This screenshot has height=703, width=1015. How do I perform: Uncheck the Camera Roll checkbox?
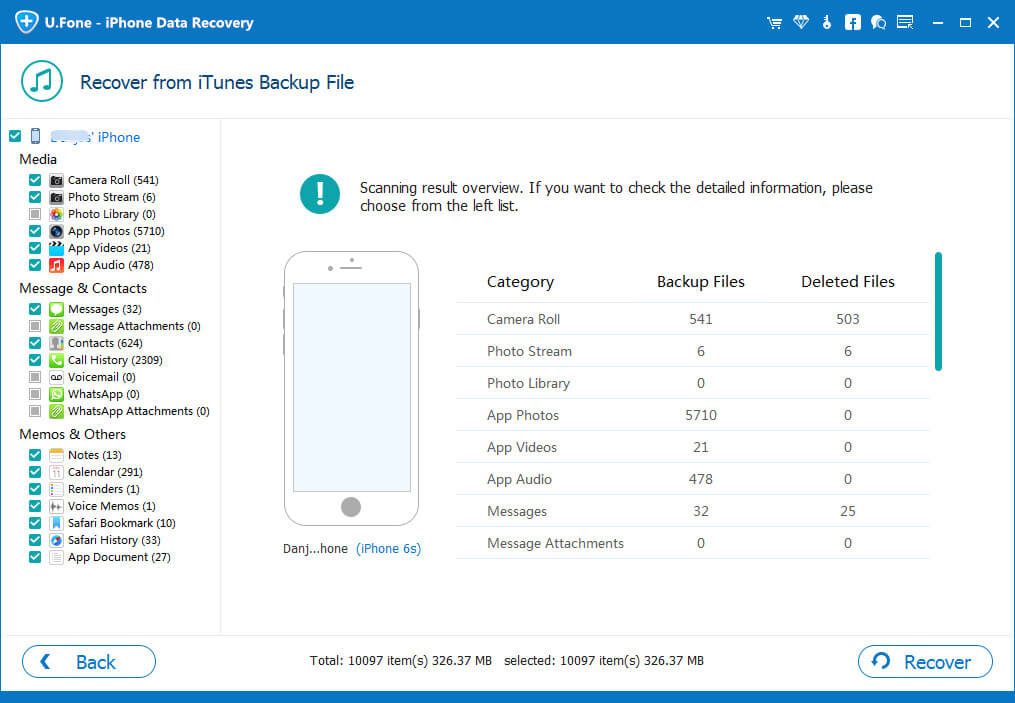tap(35, 180)
